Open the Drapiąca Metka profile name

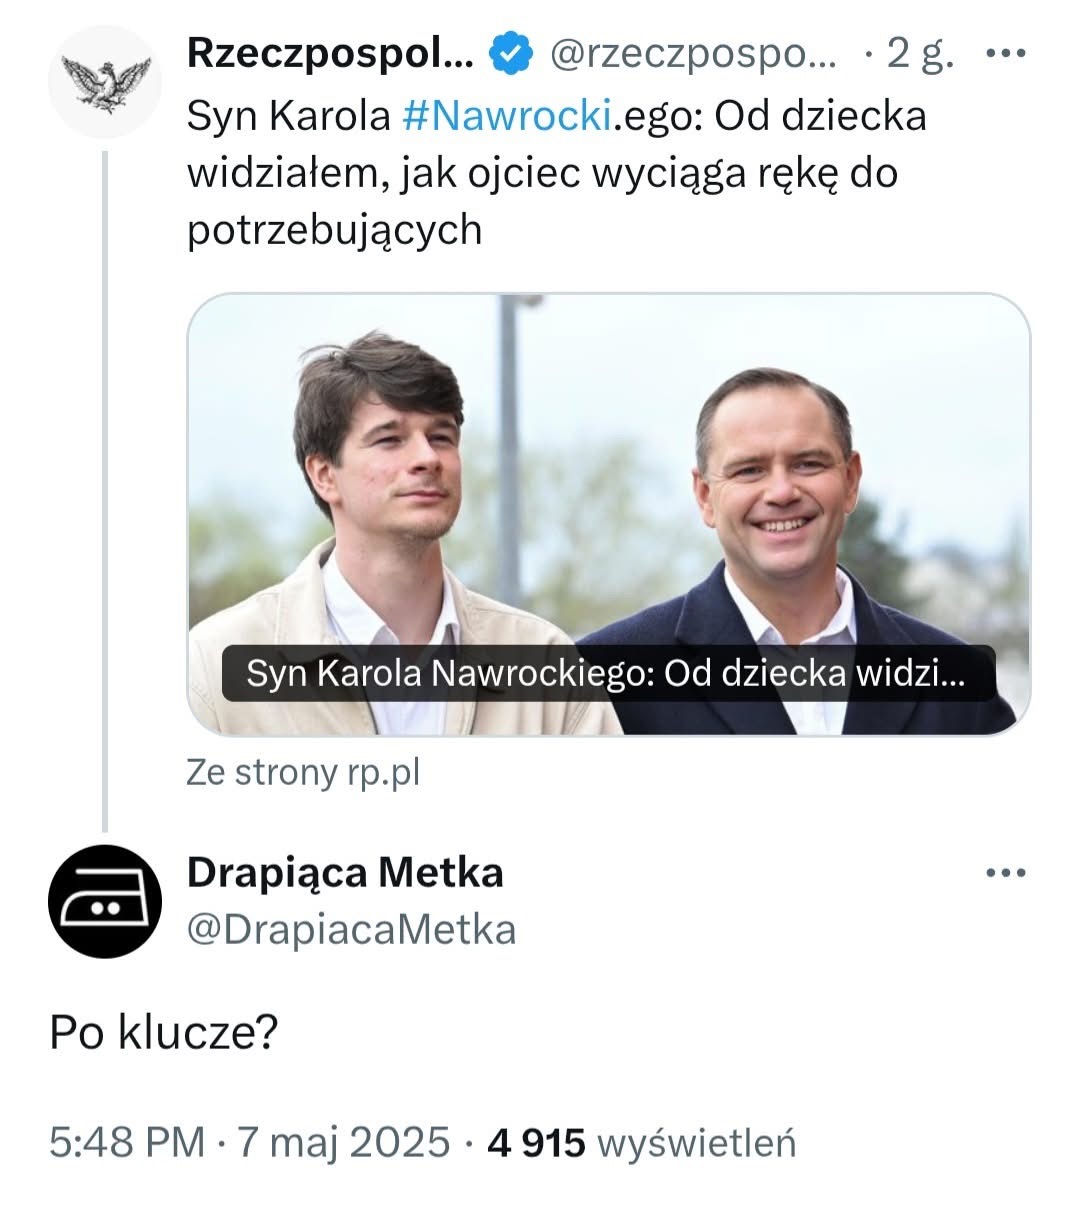[x=345, y=873]
